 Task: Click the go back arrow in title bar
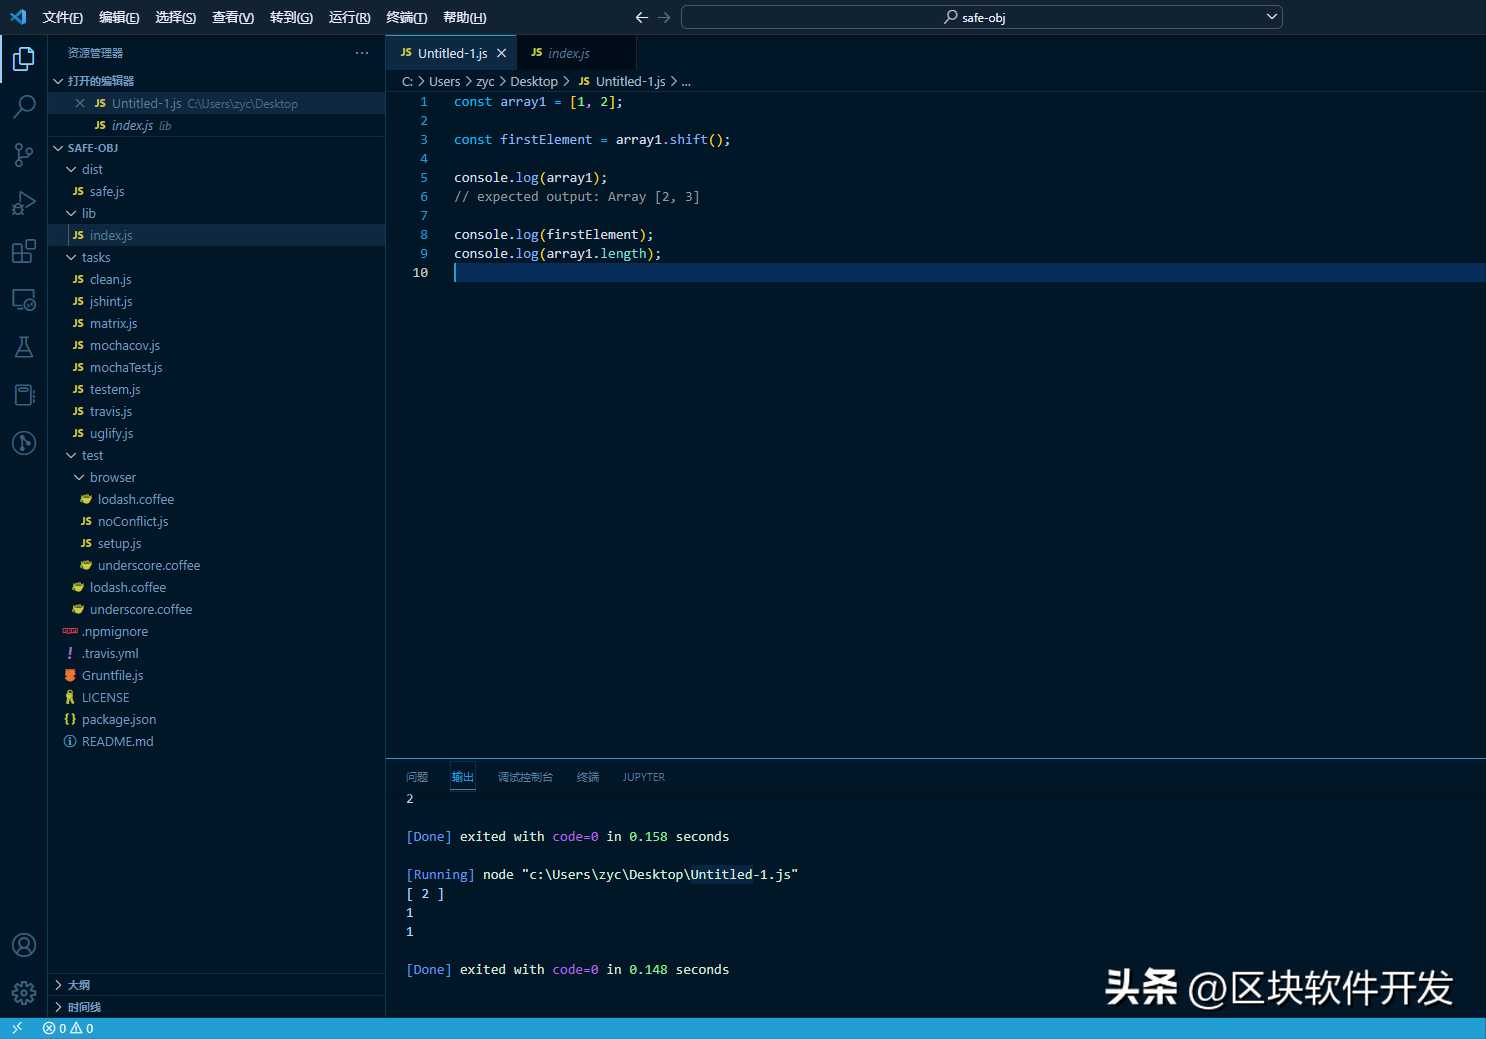click(x=642, y=17)
